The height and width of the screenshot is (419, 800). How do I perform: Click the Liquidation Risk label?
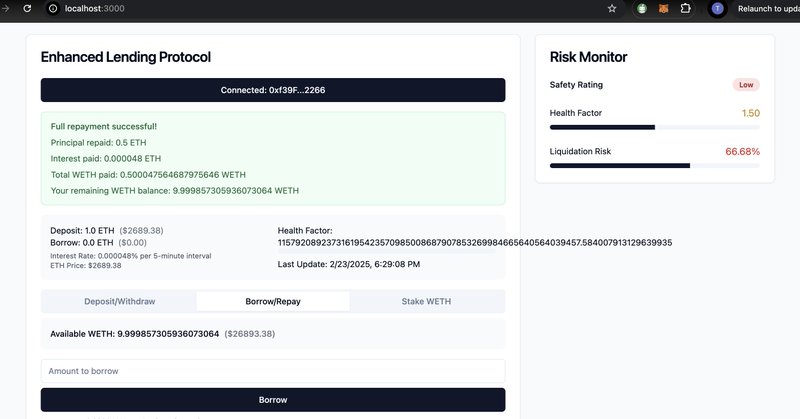click(580, 151)
